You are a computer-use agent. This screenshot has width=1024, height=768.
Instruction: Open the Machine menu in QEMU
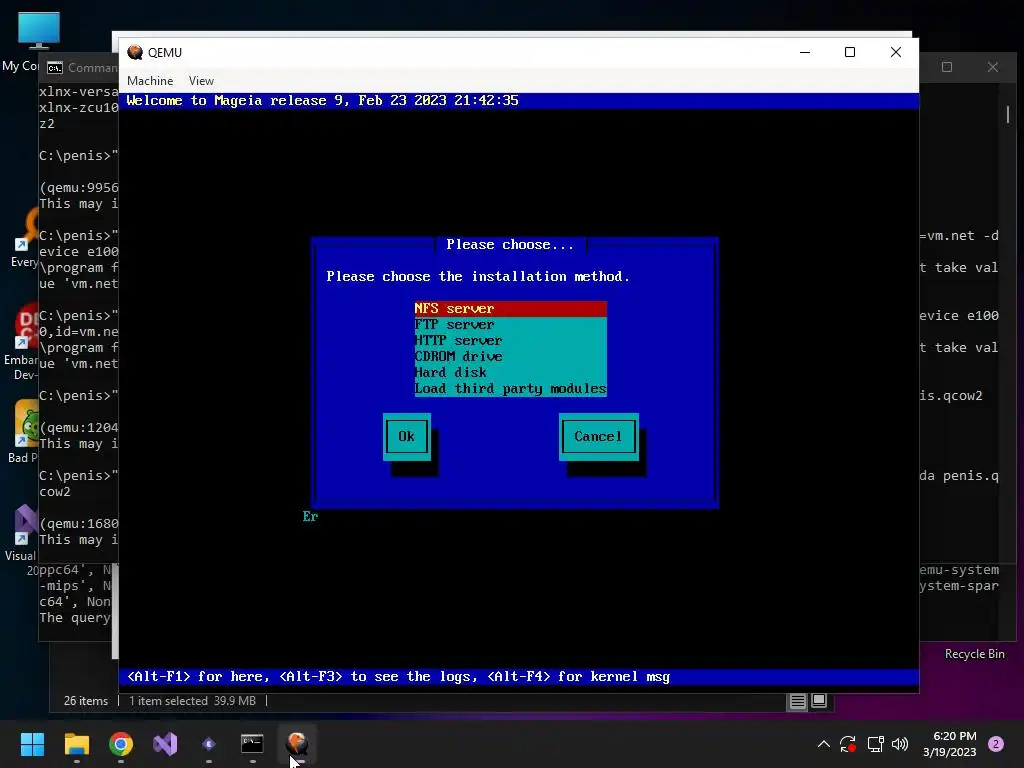tap(150, 80)
